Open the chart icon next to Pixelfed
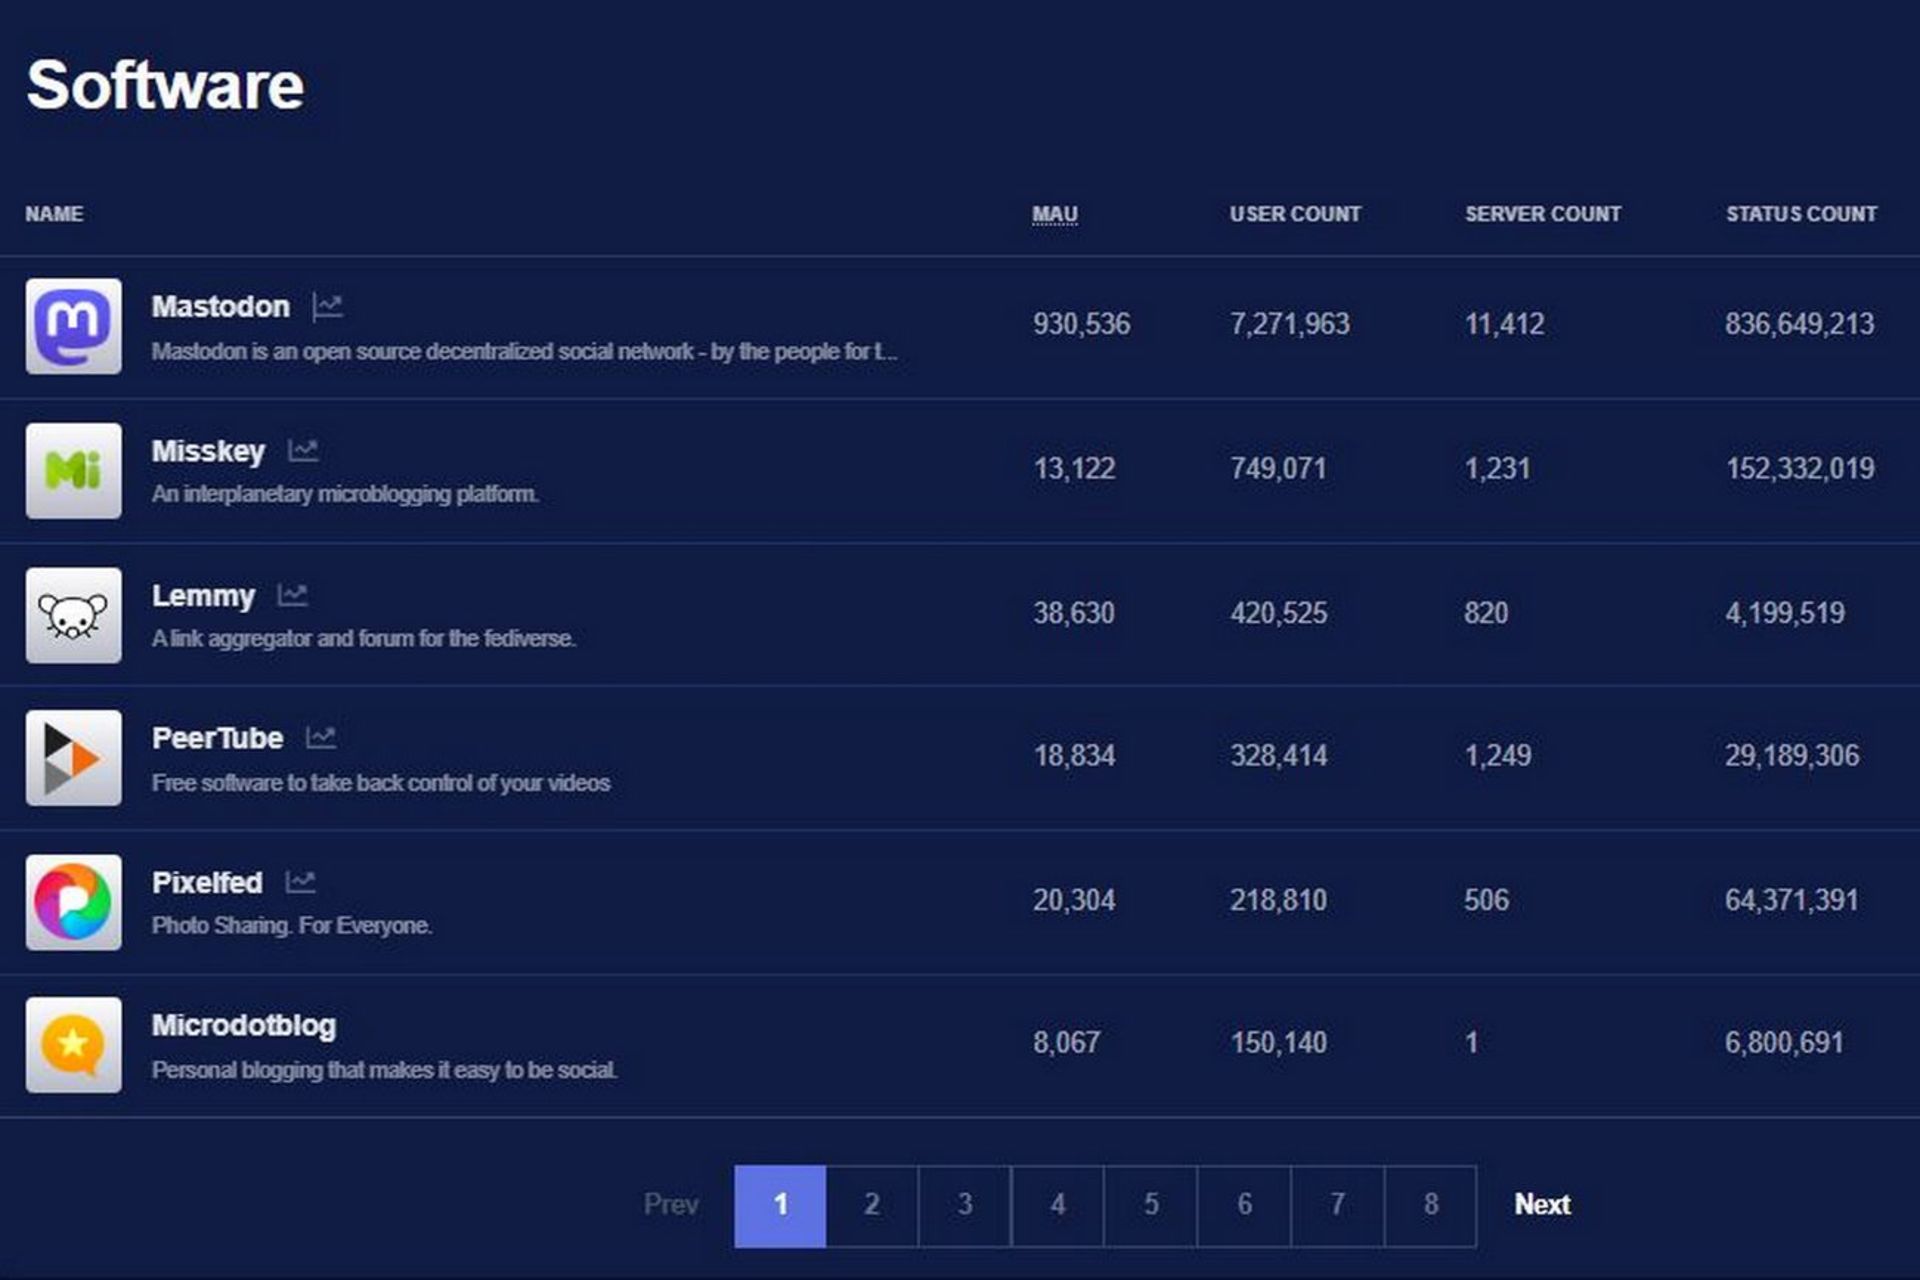The height and width of the screenshot is (1280, 1920). coord(300,882)
